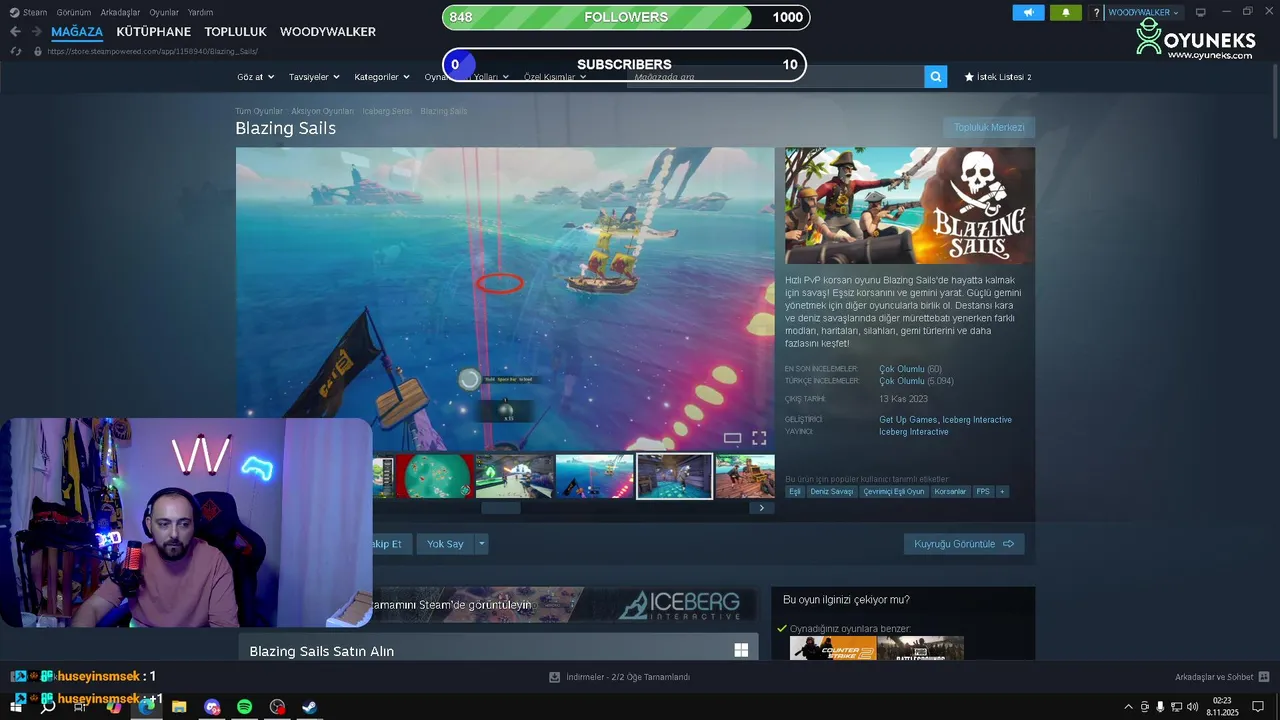
Task: Open the Oyunlar menu
Action: pos(164,12)
